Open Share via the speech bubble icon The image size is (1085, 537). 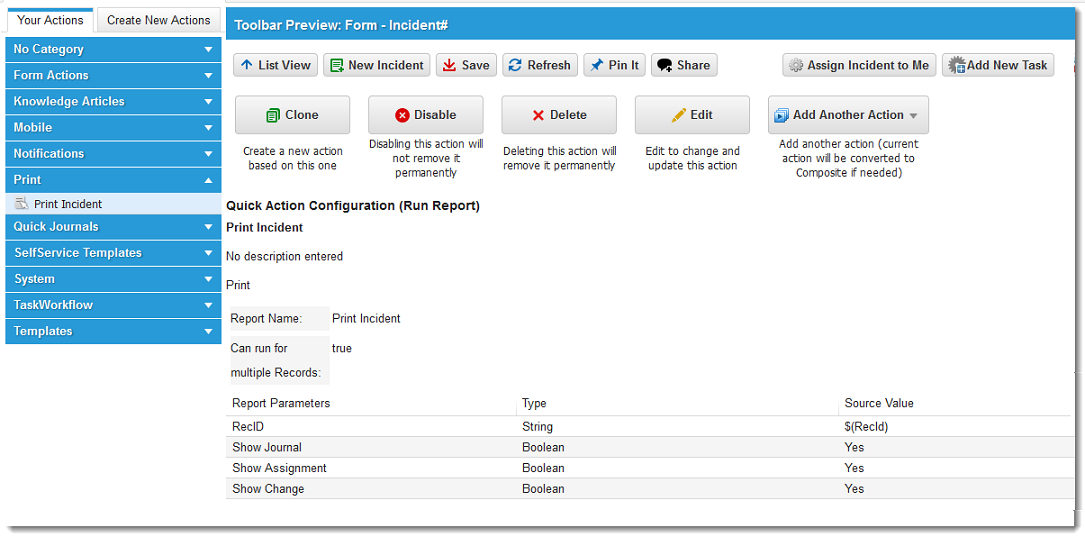[x=664, y=65]
